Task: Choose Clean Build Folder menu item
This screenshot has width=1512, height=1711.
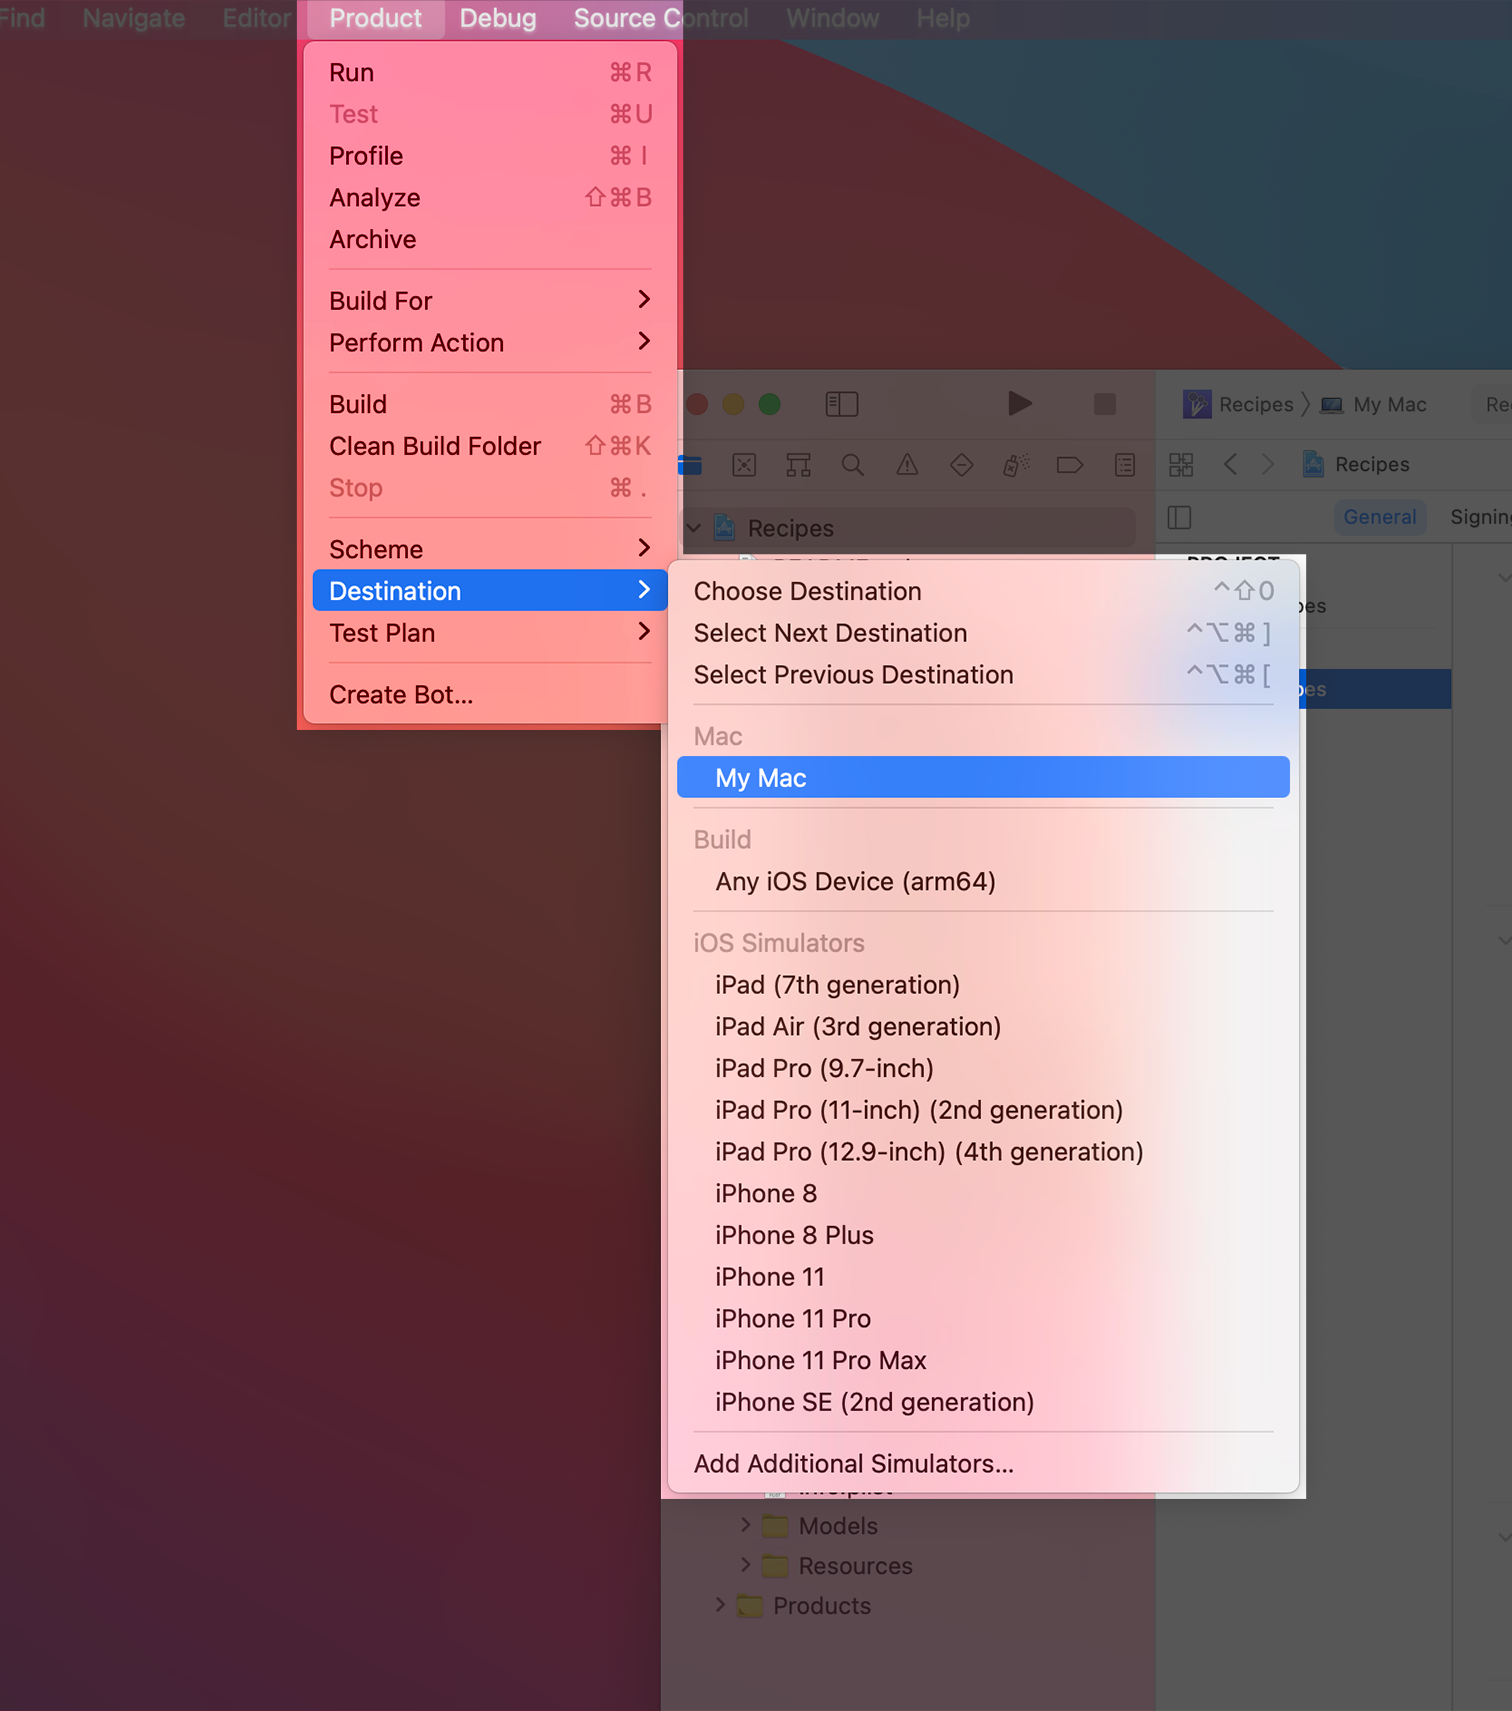Action: tap(435, 446)
